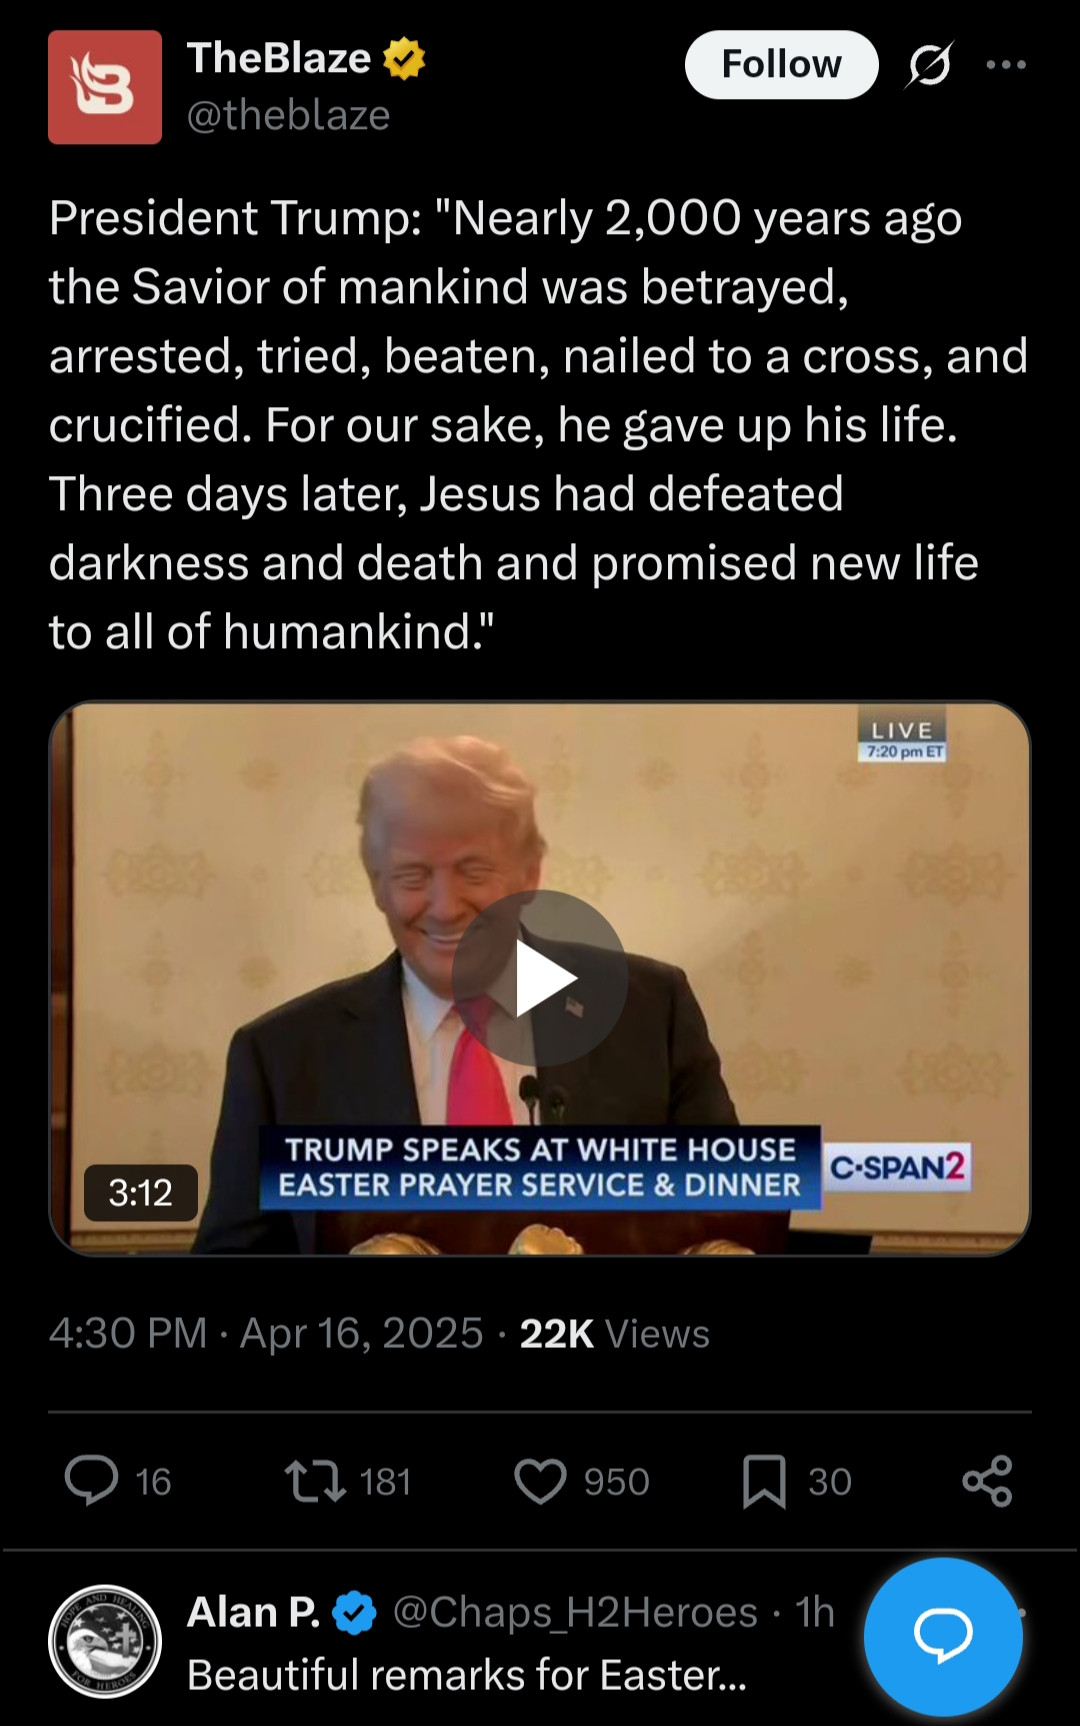Image resolution: width=1080 pixels, height=1726 pixels.
Task: Open the share icon
Action: tap(987, 1481)
